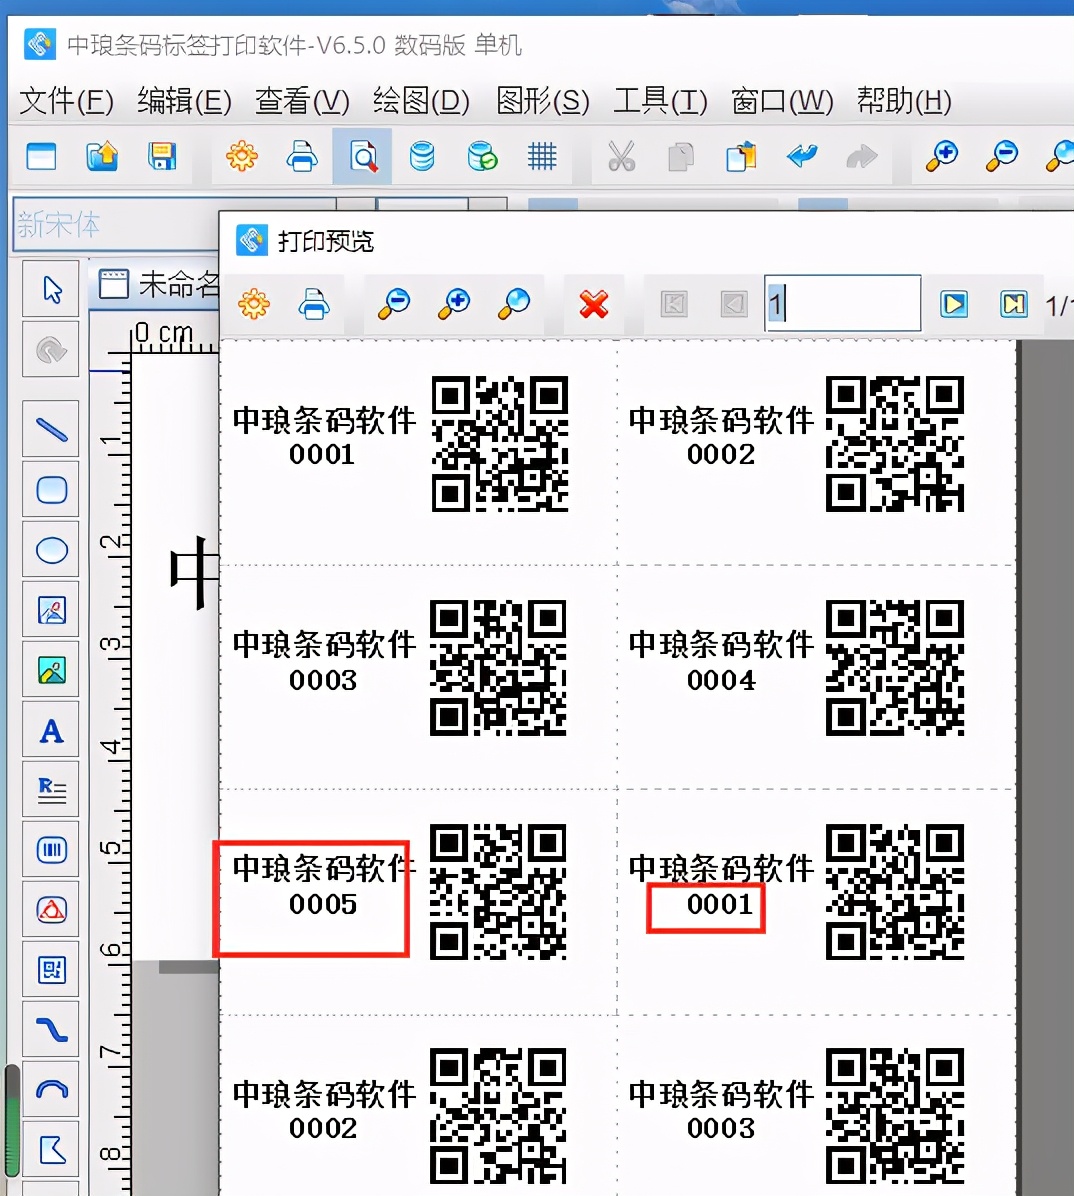Click label text 0005 in preview
This screenshot has height=1196, width=1074.
click(x=323, y=905)
